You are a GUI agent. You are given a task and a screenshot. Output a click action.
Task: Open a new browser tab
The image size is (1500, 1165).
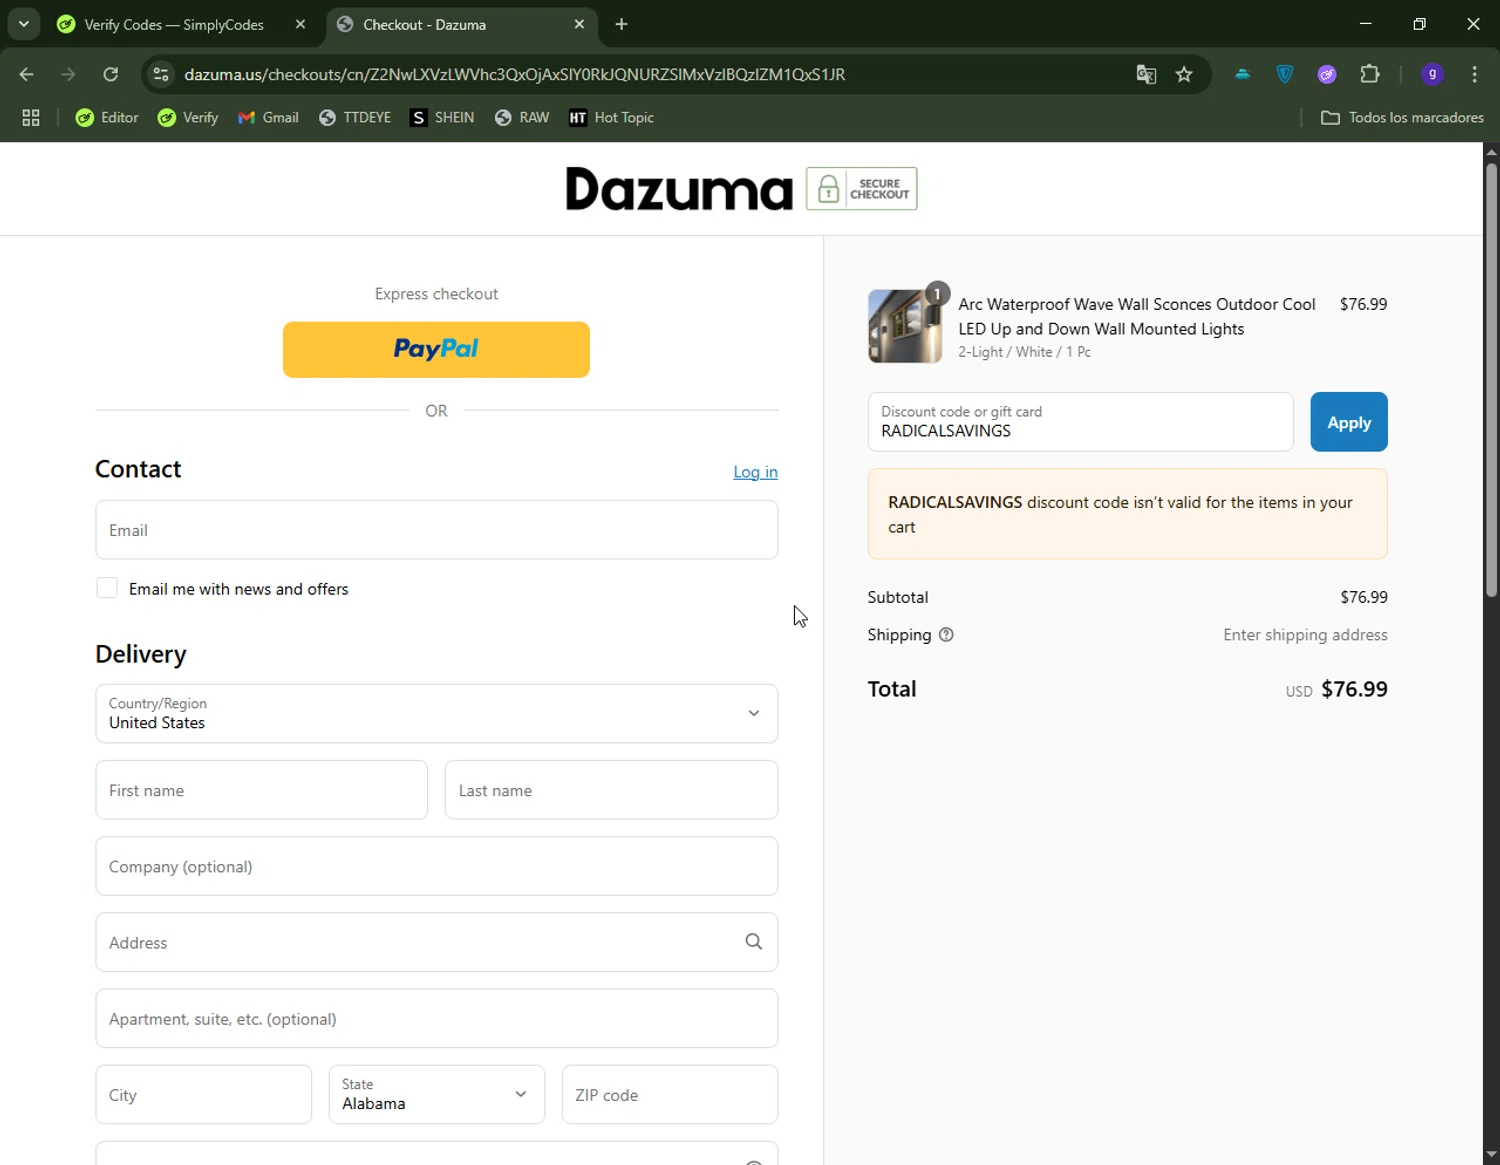622,24
